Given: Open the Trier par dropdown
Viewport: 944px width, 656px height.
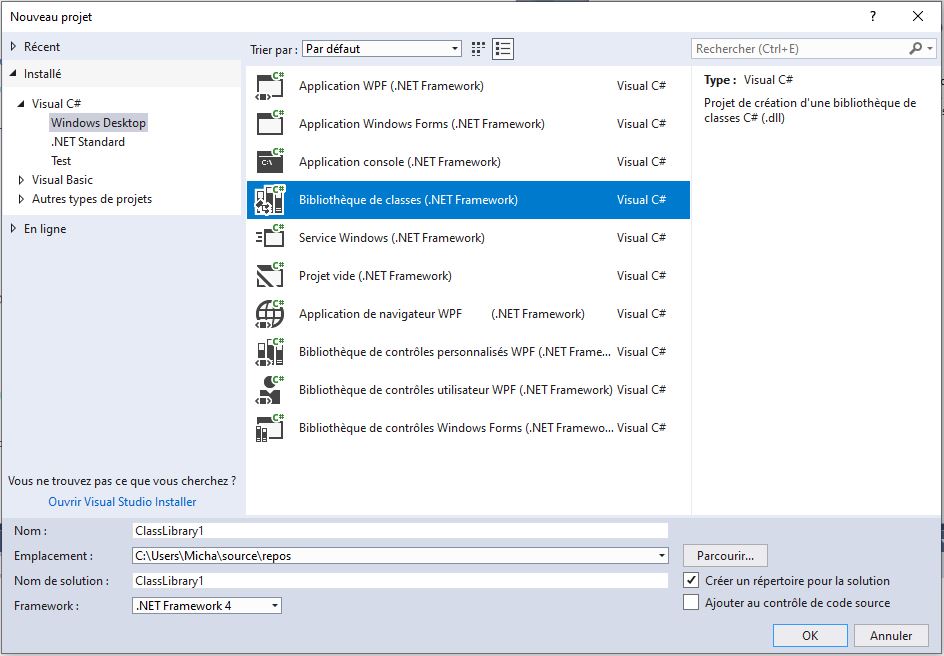Looking at the screenshot, I should (x=382, y=49).
